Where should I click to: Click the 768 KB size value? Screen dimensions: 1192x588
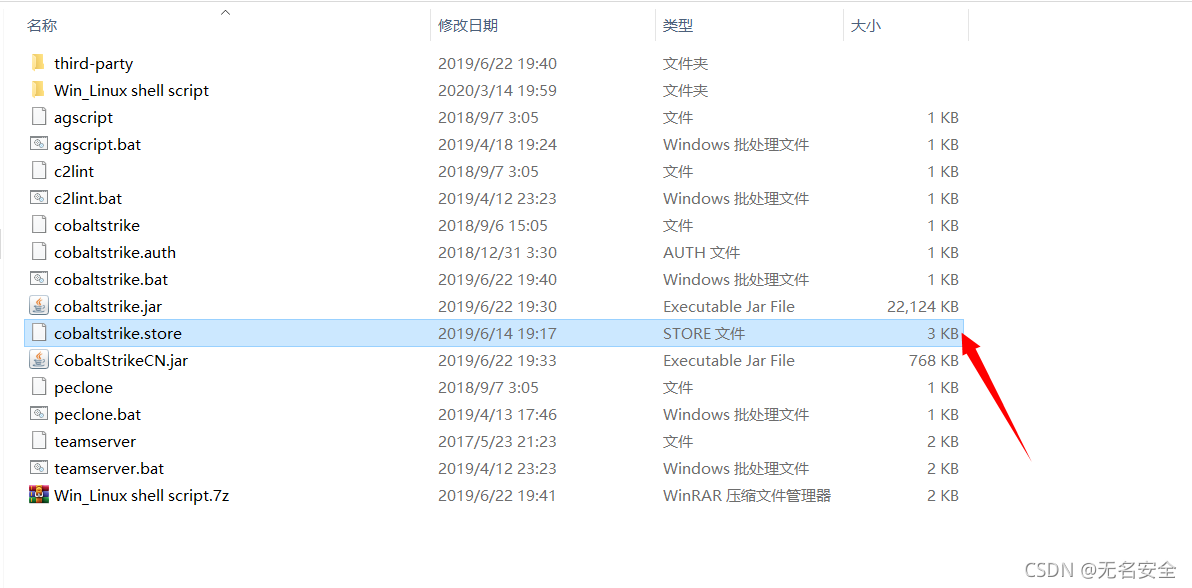[934, 361]
